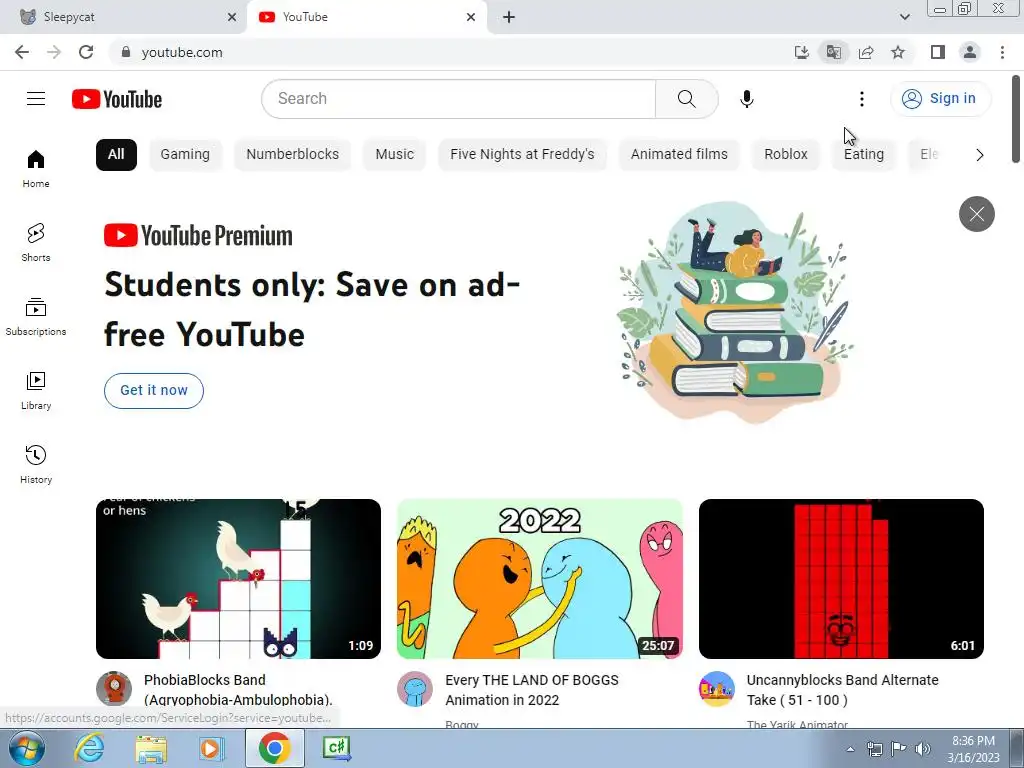Go back with browser back arrow
1024x768 pixels.
[x=22, y=52]
